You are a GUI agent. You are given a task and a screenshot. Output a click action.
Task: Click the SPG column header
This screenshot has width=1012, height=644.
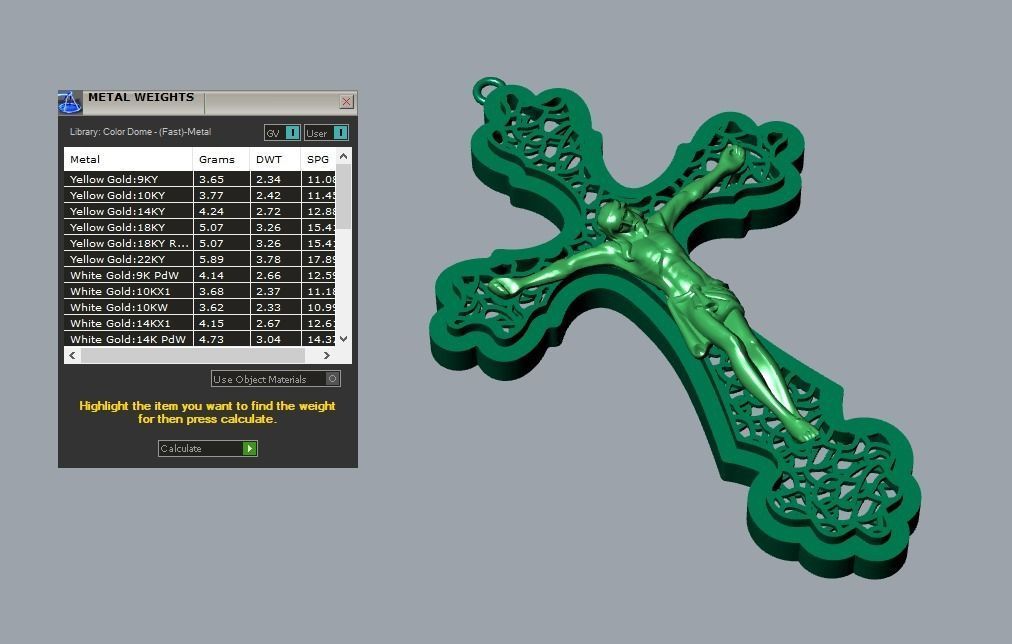pos(318,159)
